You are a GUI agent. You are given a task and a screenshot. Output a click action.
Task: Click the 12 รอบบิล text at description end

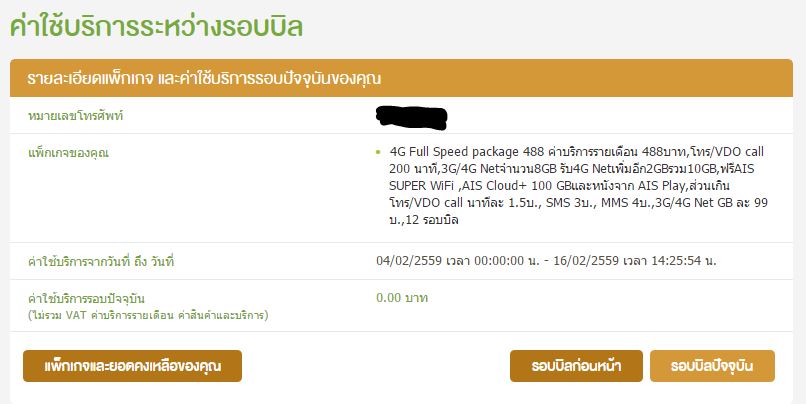click(432, 220)
